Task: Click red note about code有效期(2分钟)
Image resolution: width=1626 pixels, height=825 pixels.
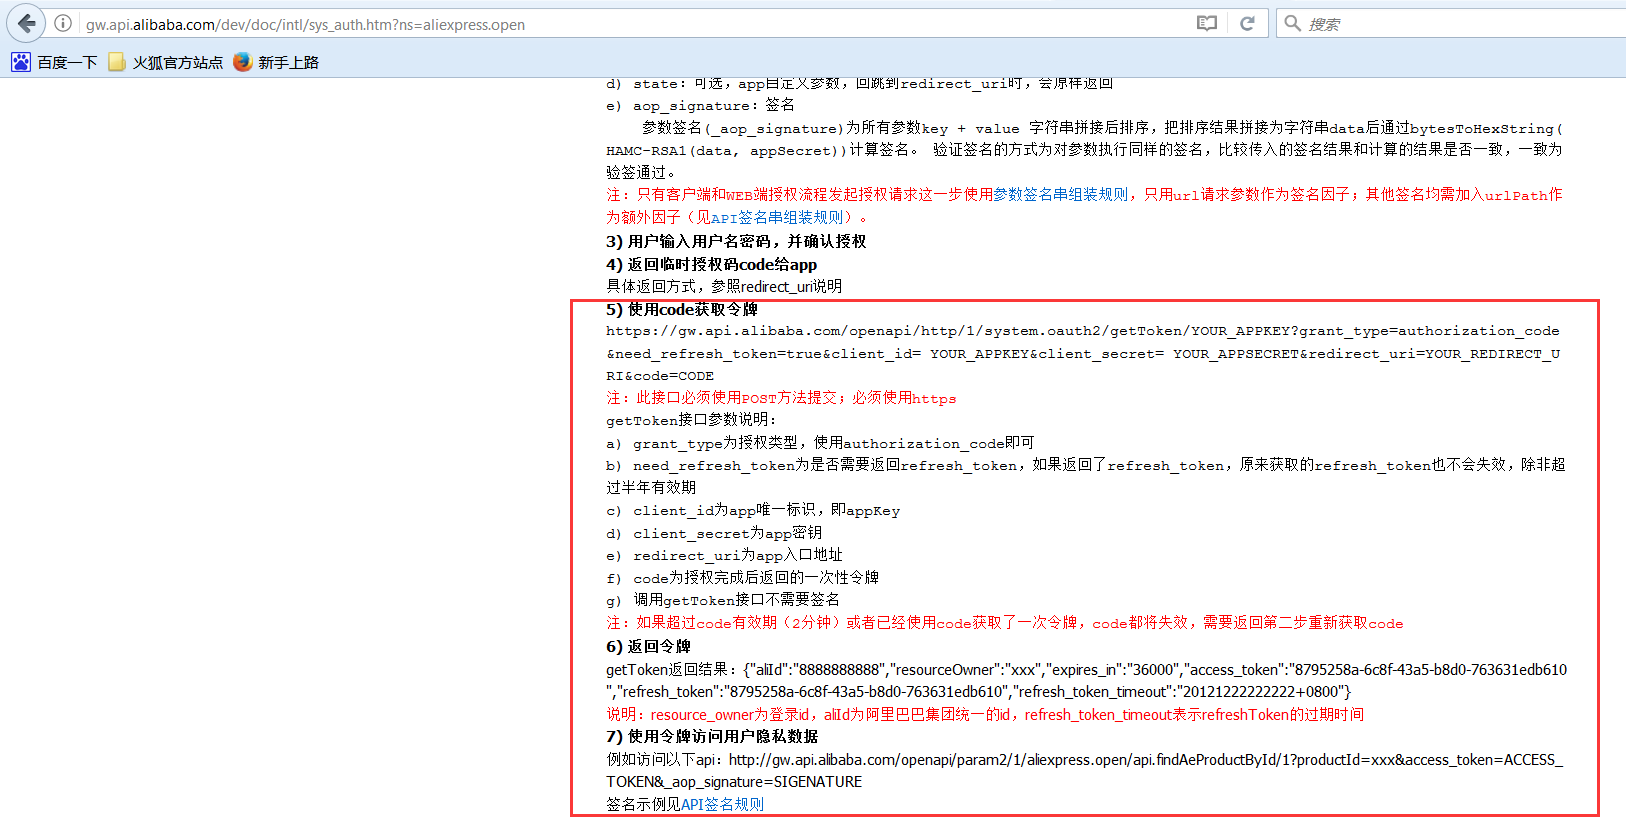Action: tap(1004, 623)
